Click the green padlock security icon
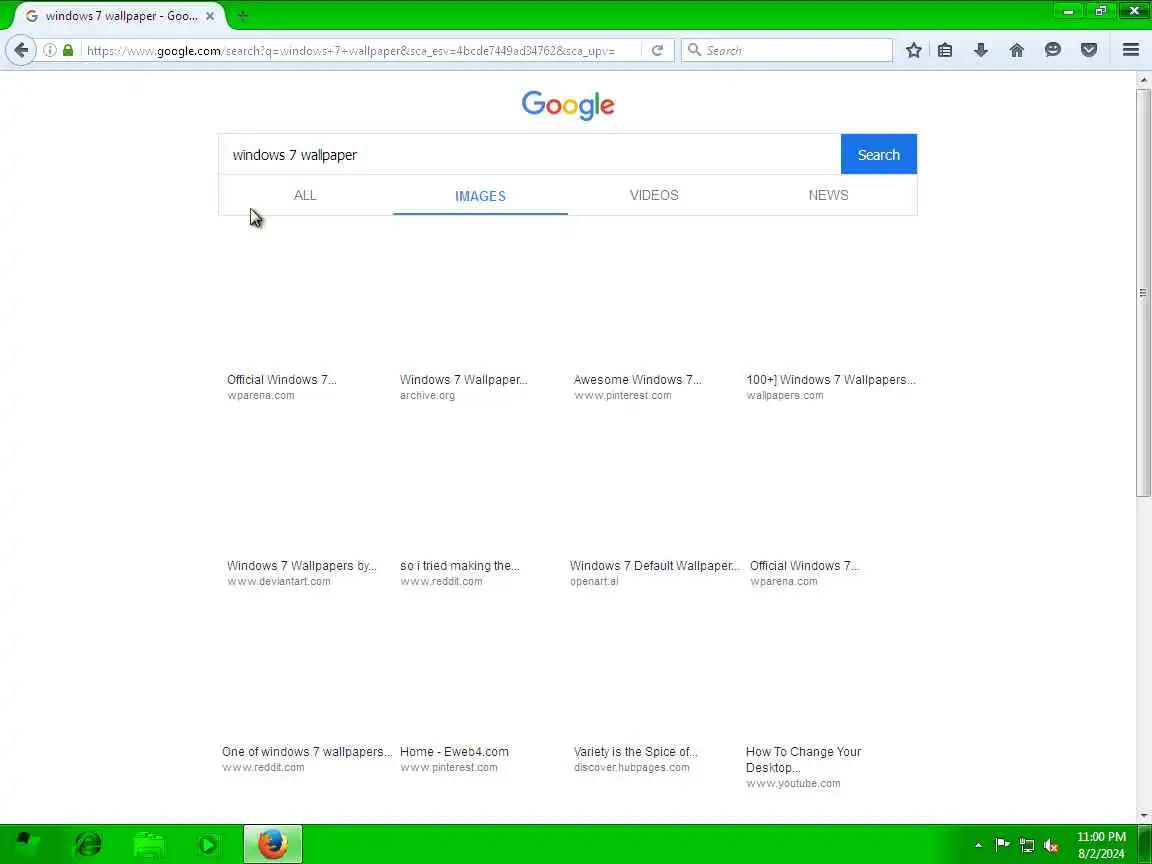Image resolution: width=1152 pixels, height=864 pixels. pyautogui.click(x=68, y=50)
